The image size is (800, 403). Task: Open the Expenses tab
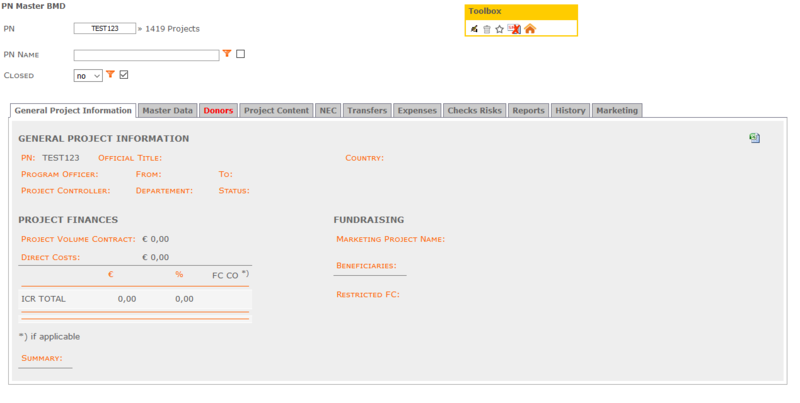tap(417, 110)
